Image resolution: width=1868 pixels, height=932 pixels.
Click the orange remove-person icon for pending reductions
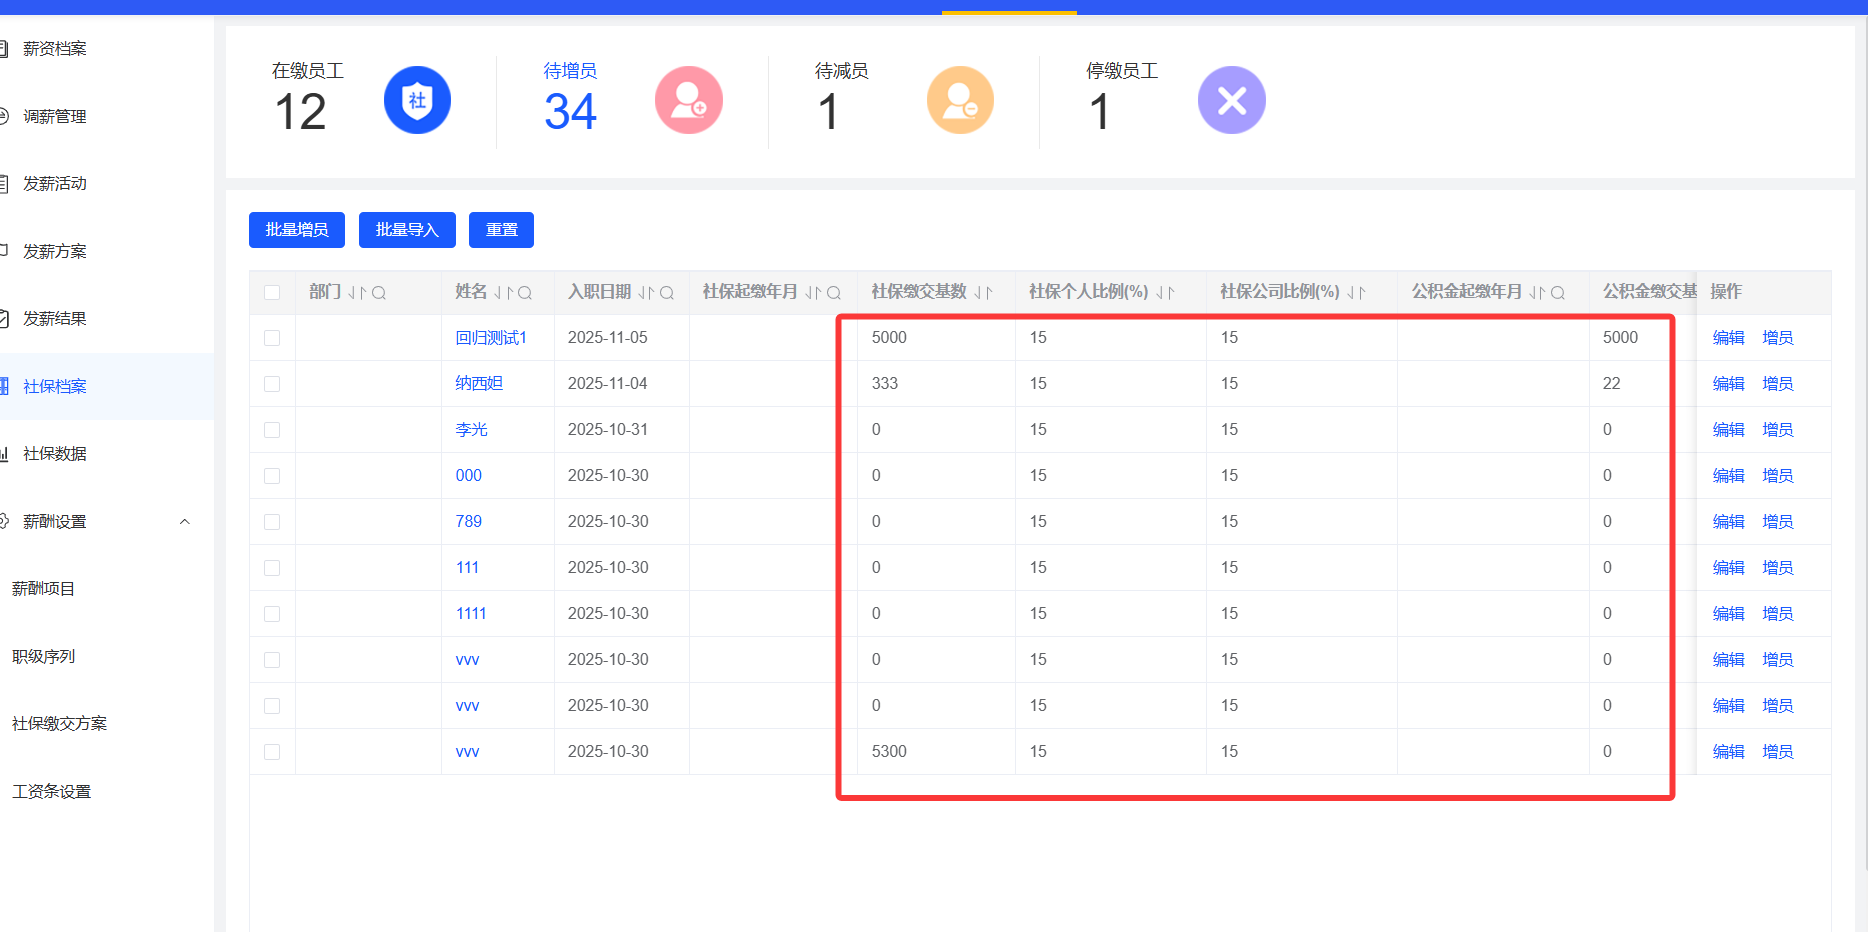960,100
